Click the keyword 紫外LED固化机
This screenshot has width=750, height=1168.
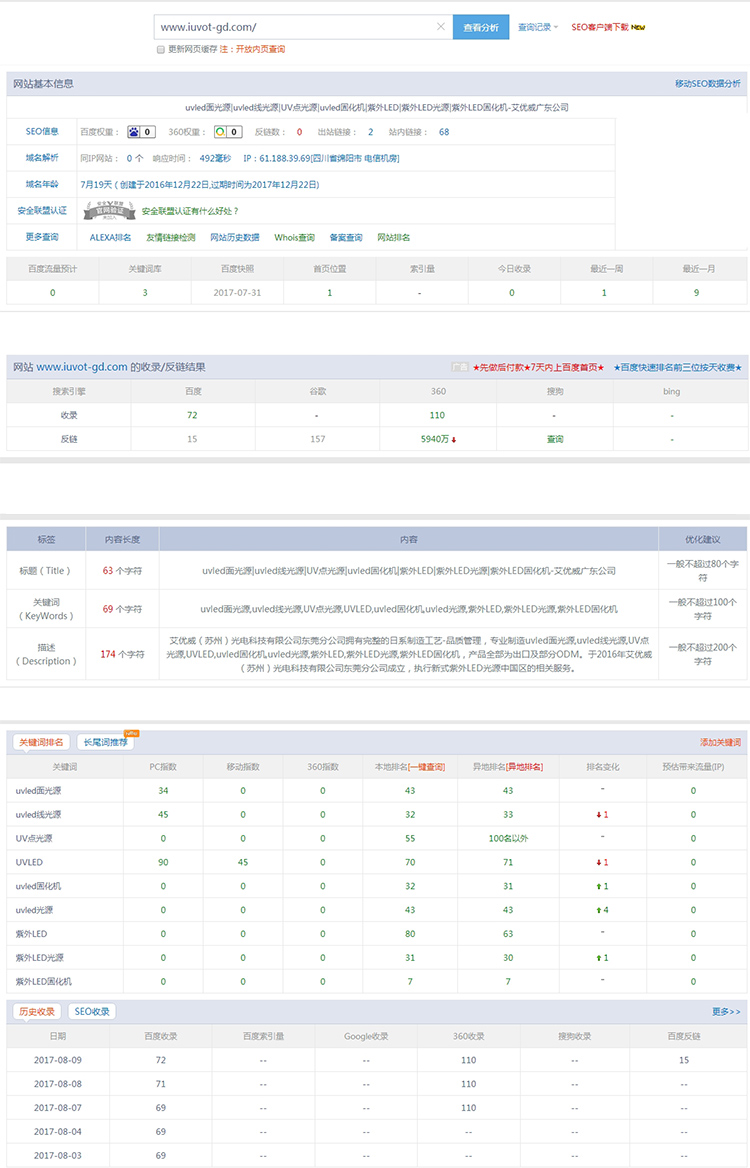(x=44, y=982)
